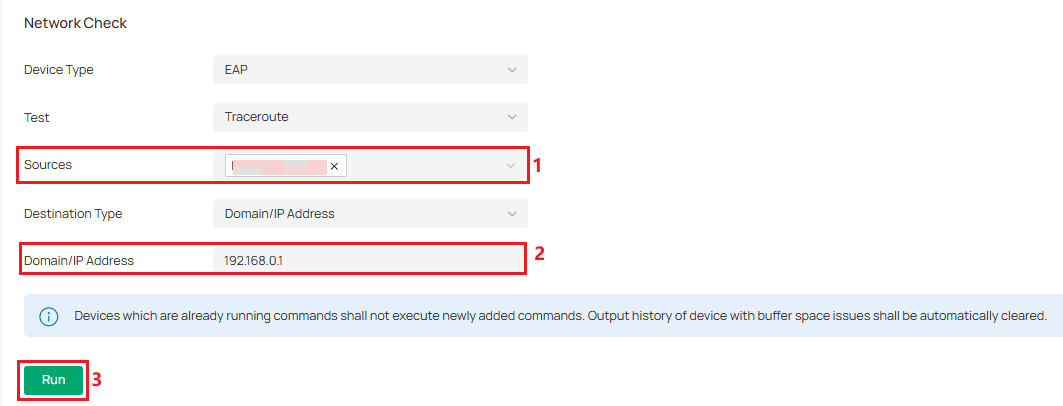Click the Test field label
Screen dimensions: 1063x406
pyautogui.click(x=37, y=117)
